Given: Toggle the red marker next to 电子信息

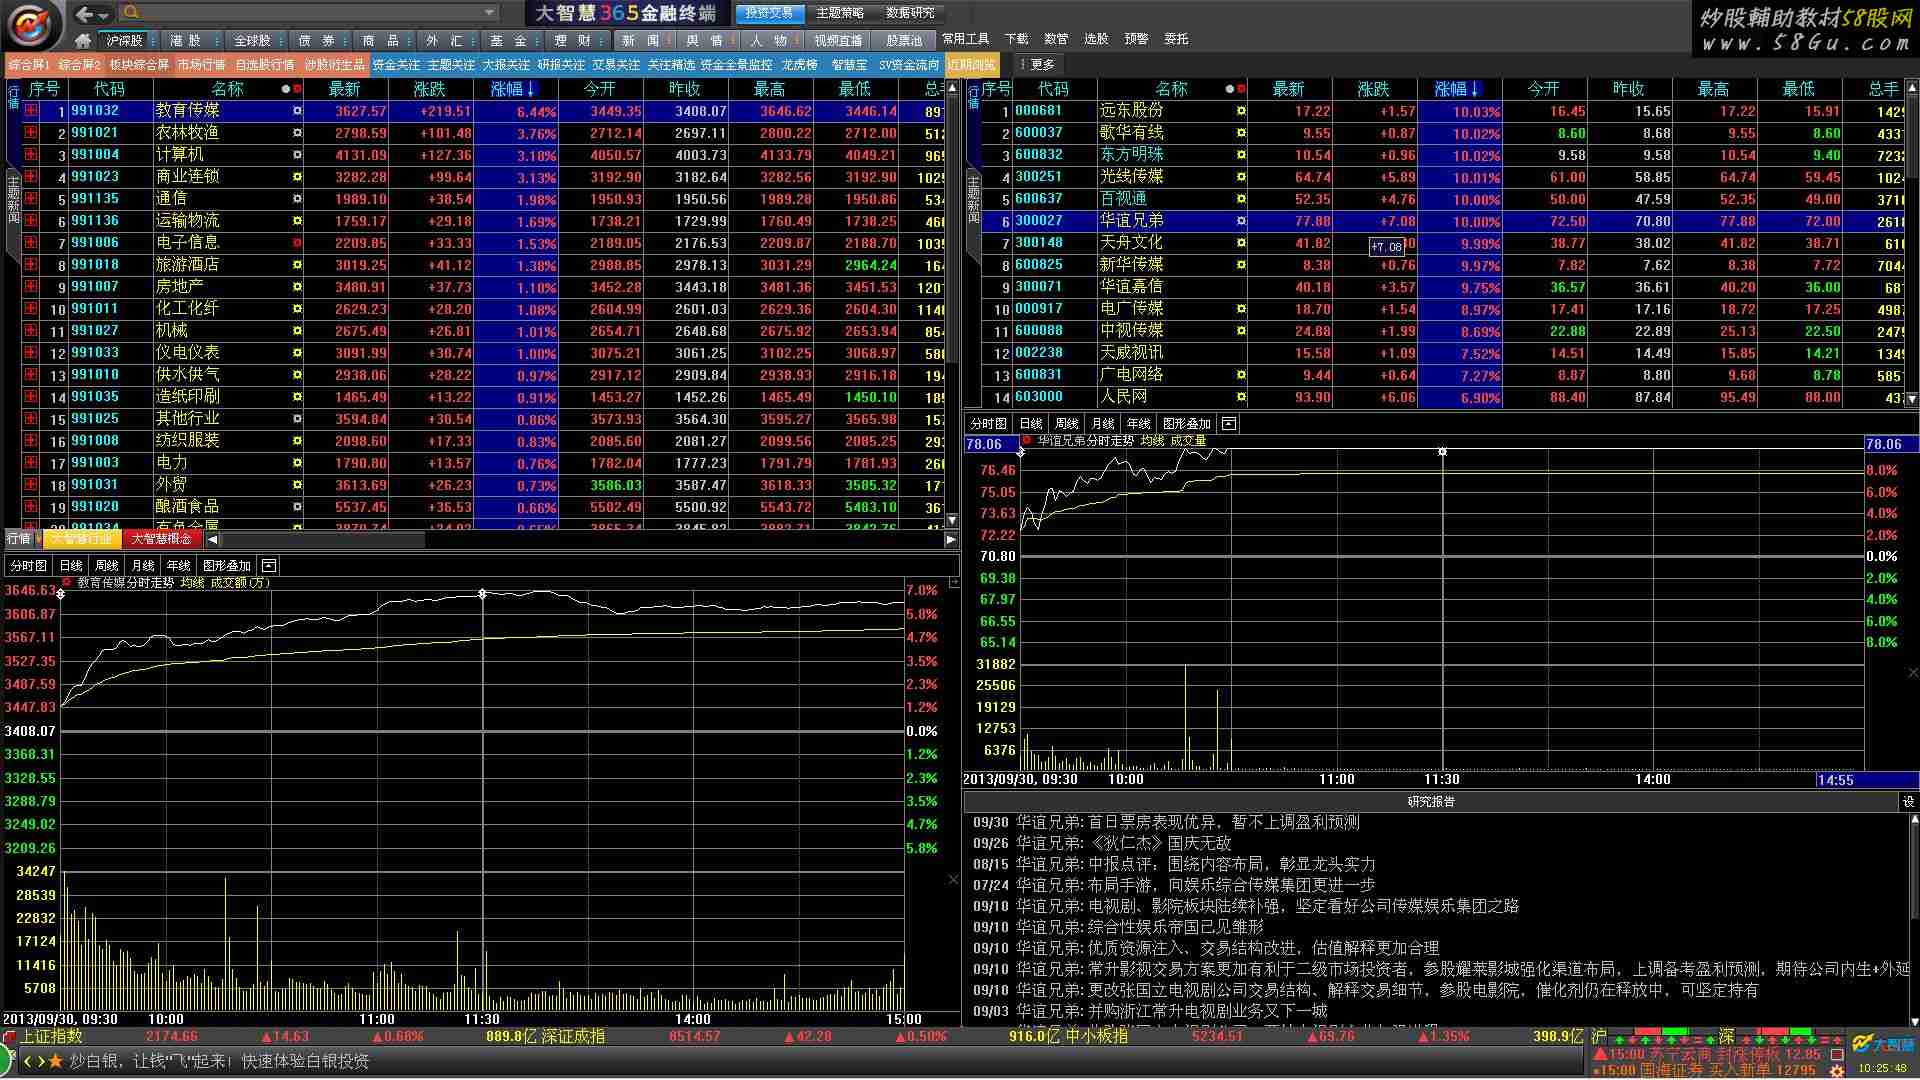Looking at the screenshot, I should click(x=297, y=243).
